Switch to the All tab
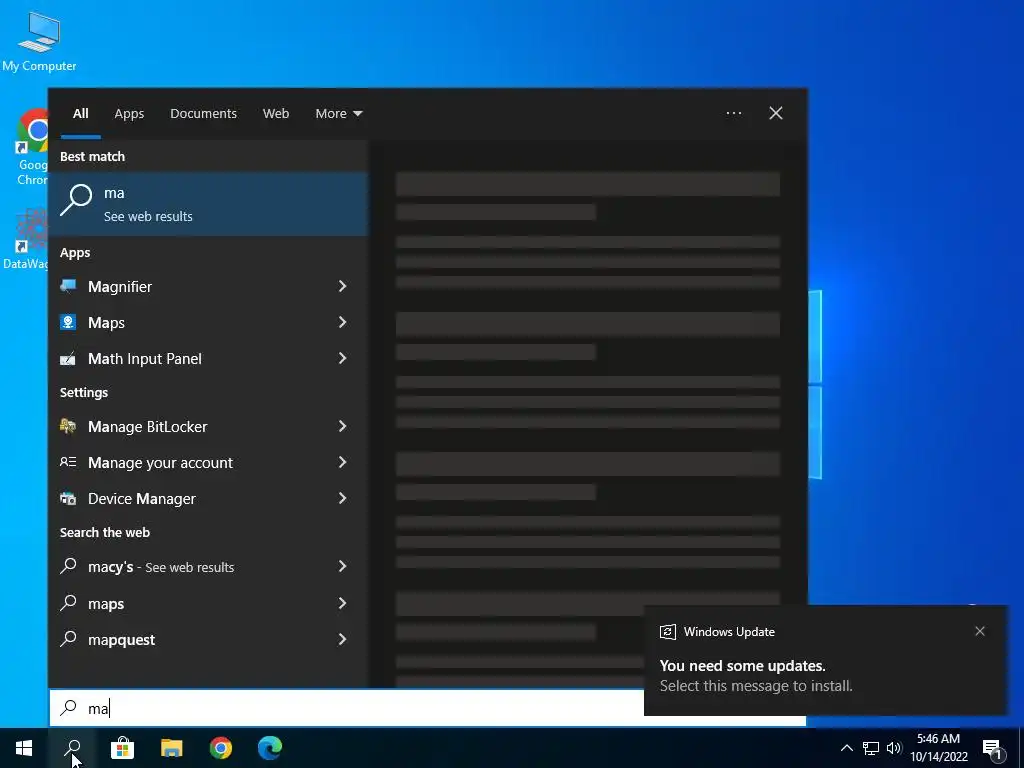Viewport: 1024px width, 768px height. [x=80, y=113]
